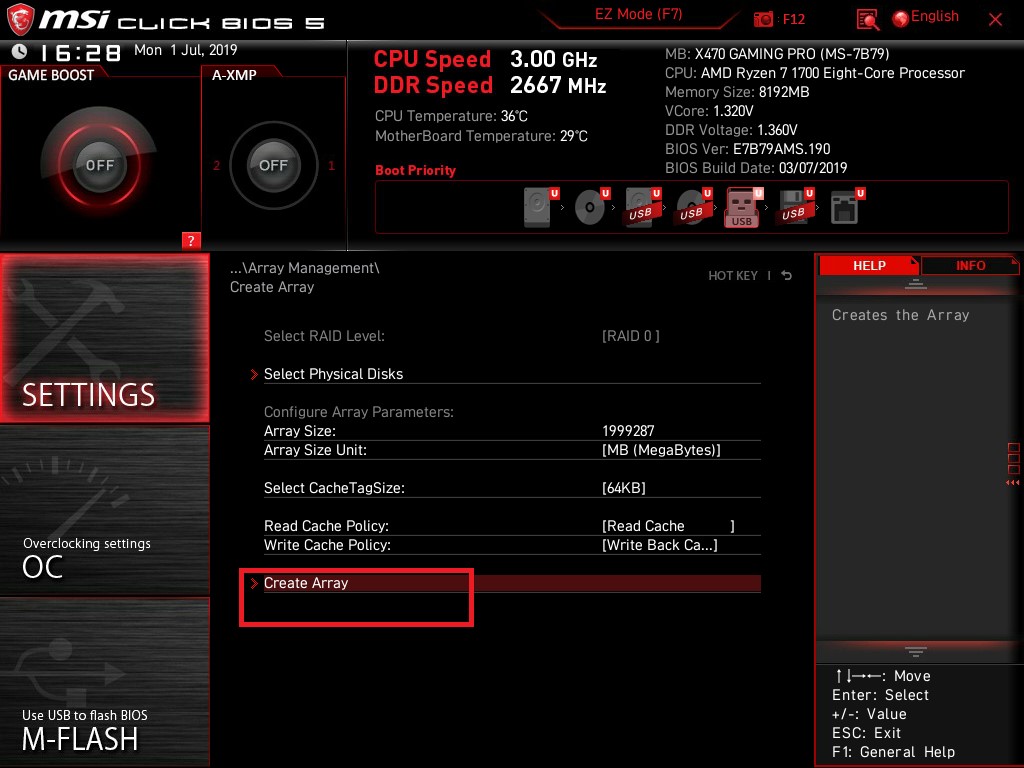Select the highlighted USB key boot device
1024x768 pixels.
click(741, 208)
